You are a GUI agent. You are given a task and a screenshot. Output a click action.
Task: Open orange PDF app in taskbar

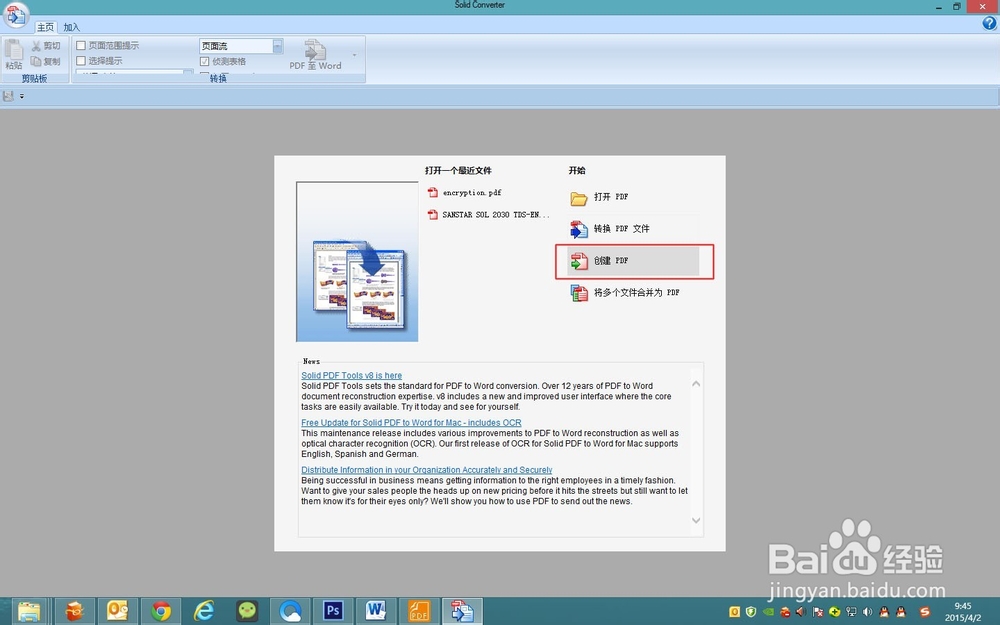click(x=419, y=611)
